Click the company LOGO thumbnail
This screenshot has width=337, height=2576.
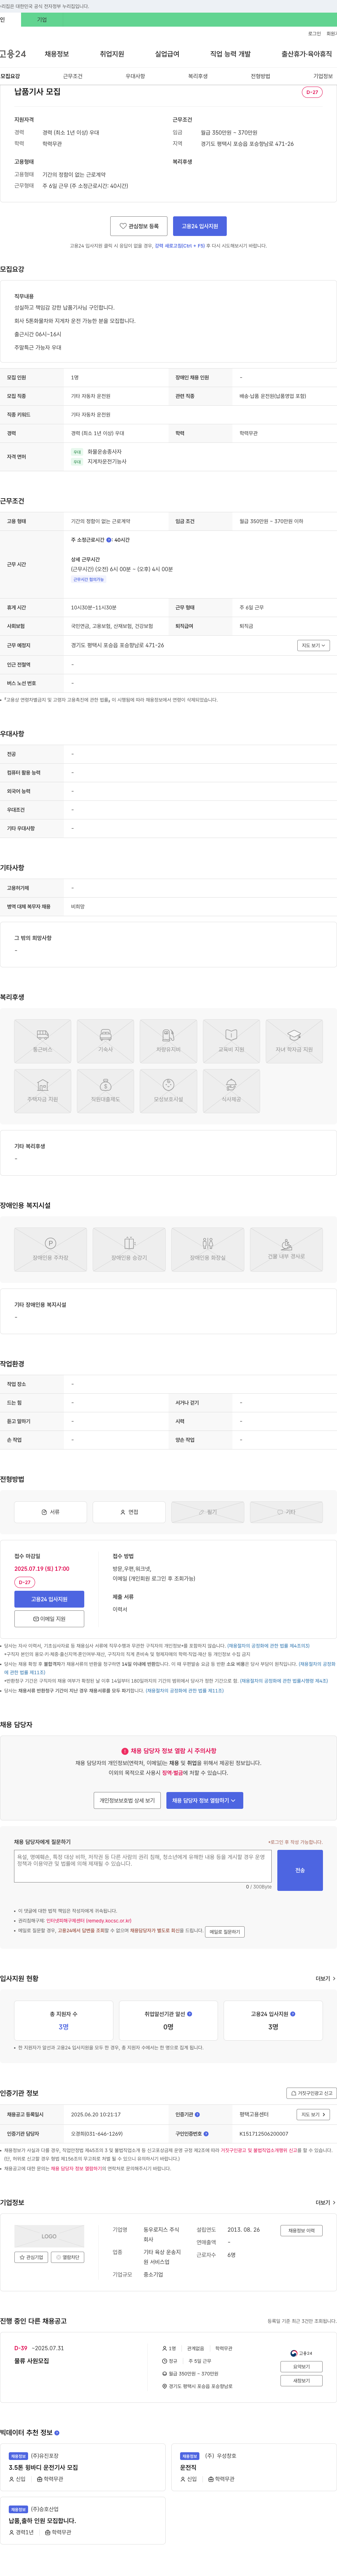tap(49, 2236)
